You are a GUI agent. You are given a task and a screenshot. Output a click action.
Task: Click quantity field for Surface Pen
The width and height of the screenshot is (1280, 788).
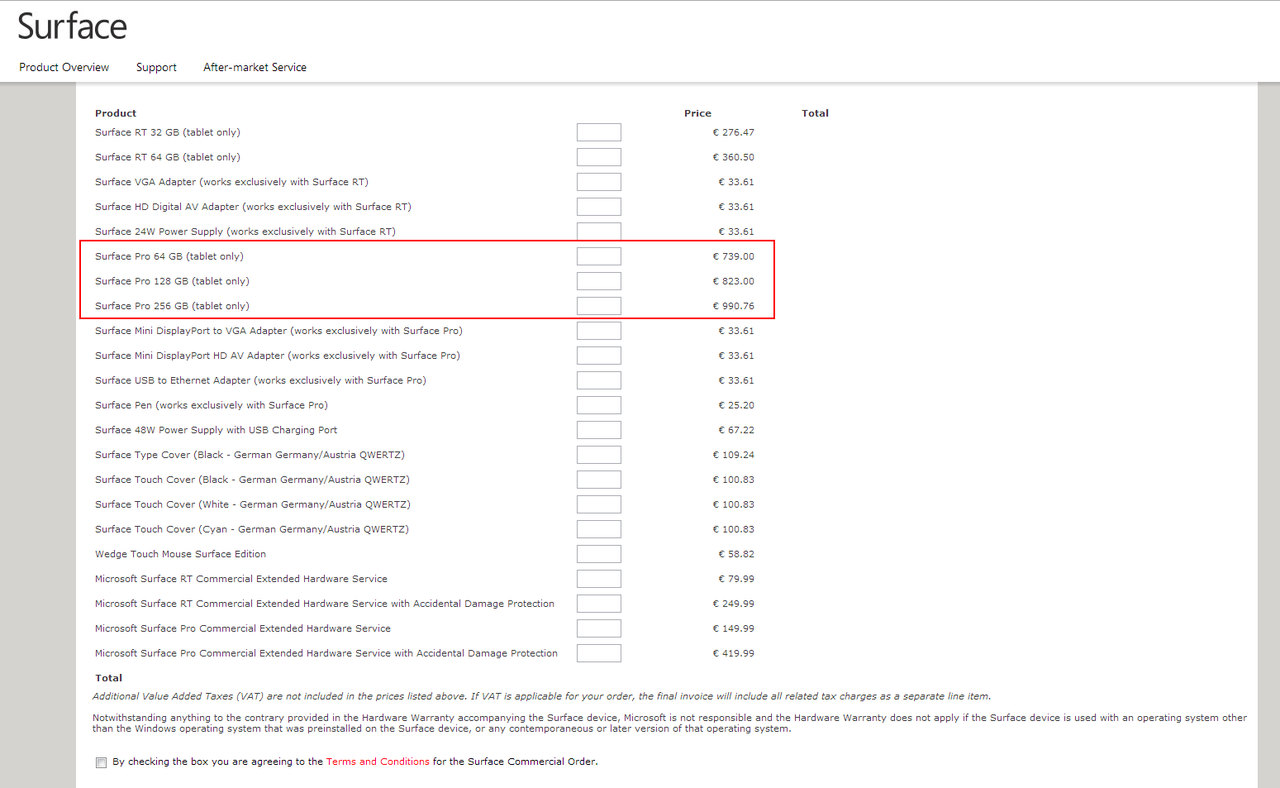tap(599, 405)
